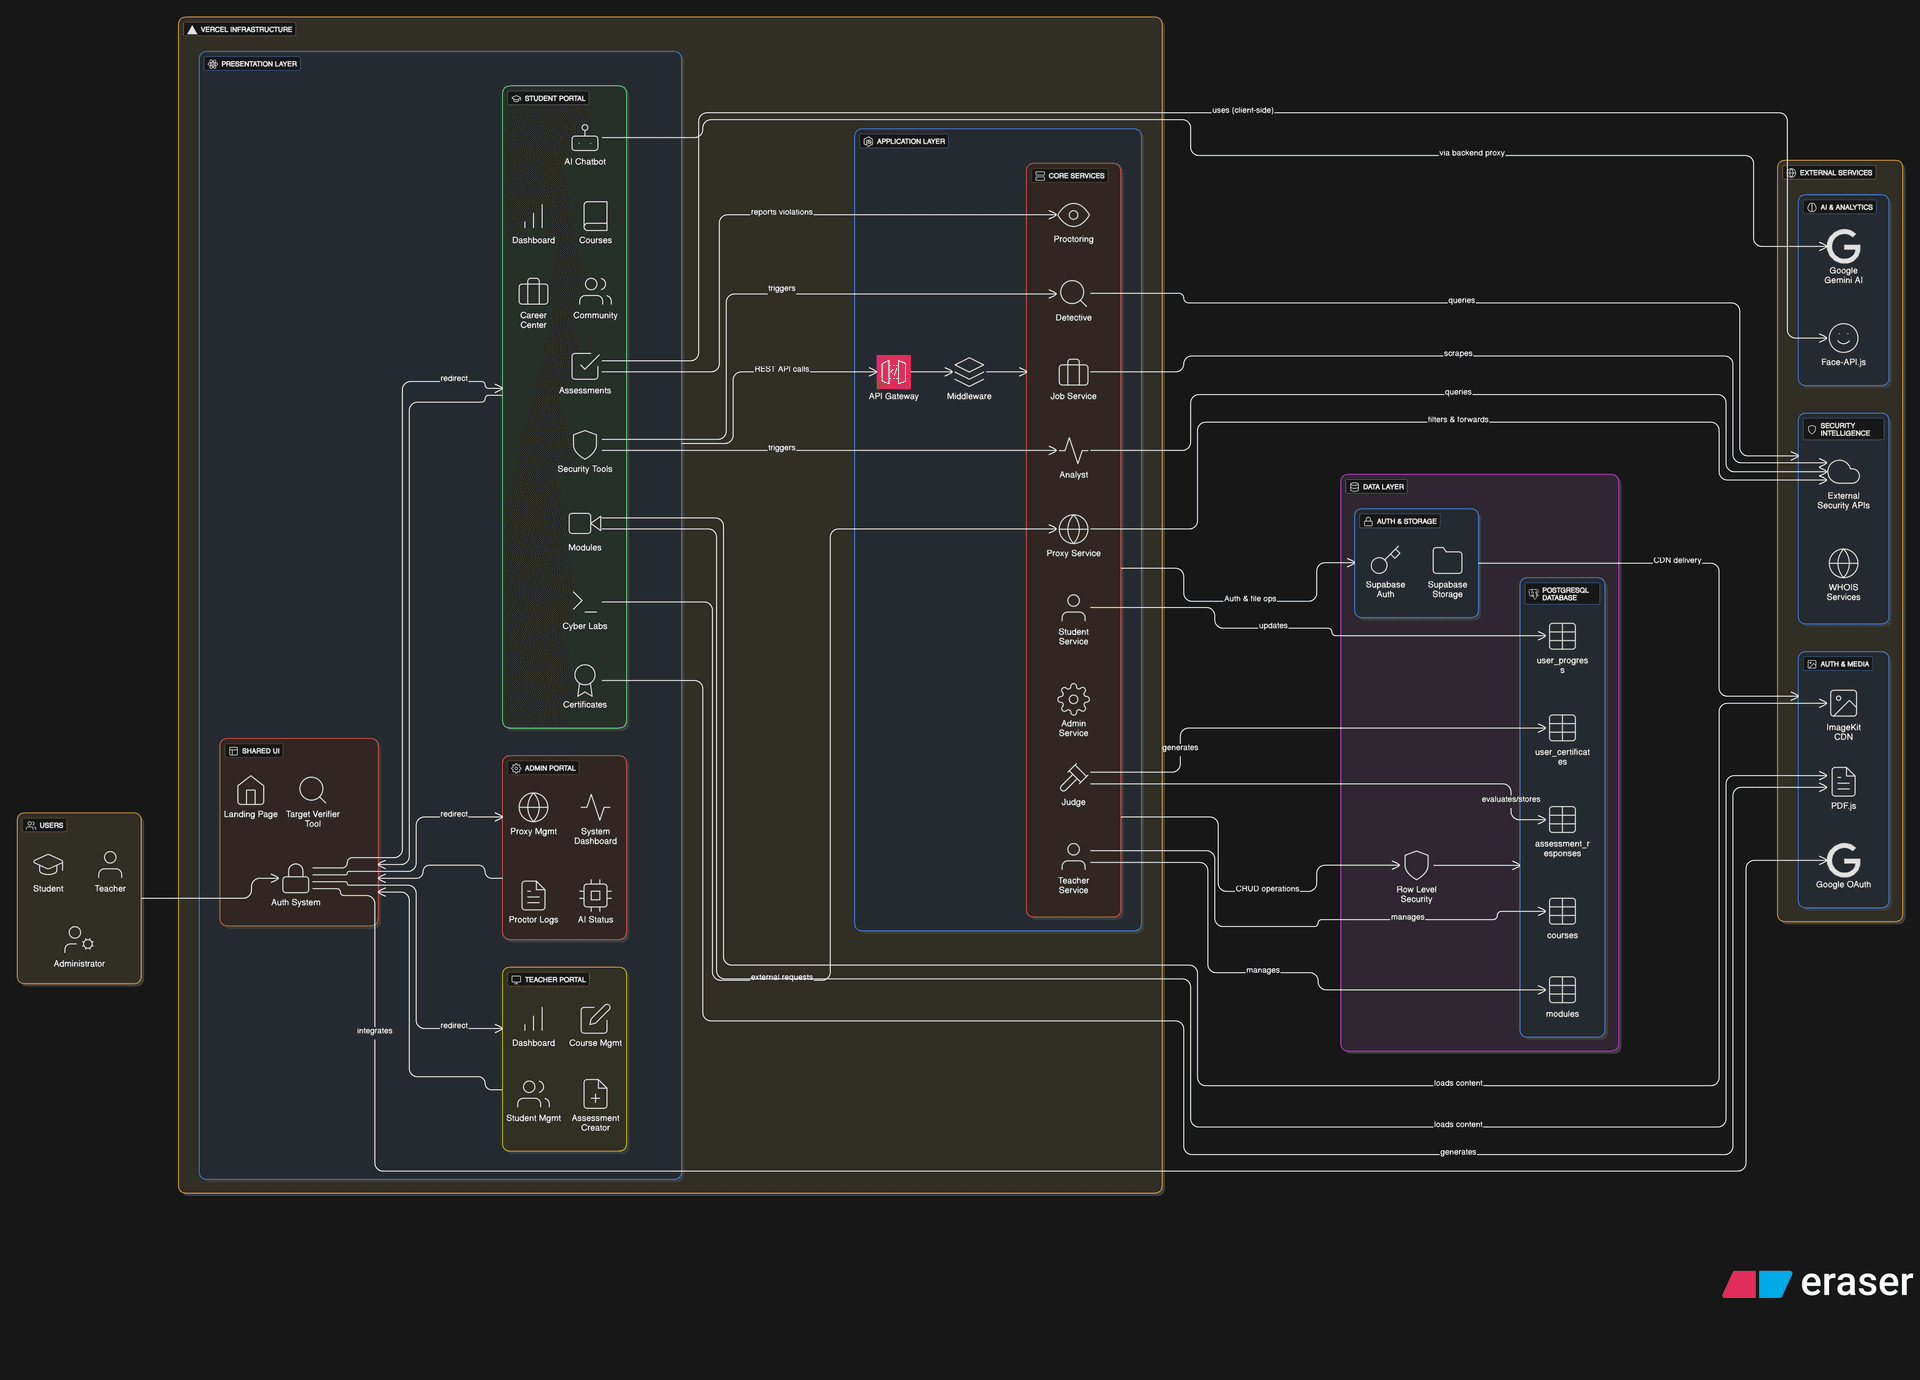
Task: Select the AI Chatbot node icon
Action: point(584,140)
